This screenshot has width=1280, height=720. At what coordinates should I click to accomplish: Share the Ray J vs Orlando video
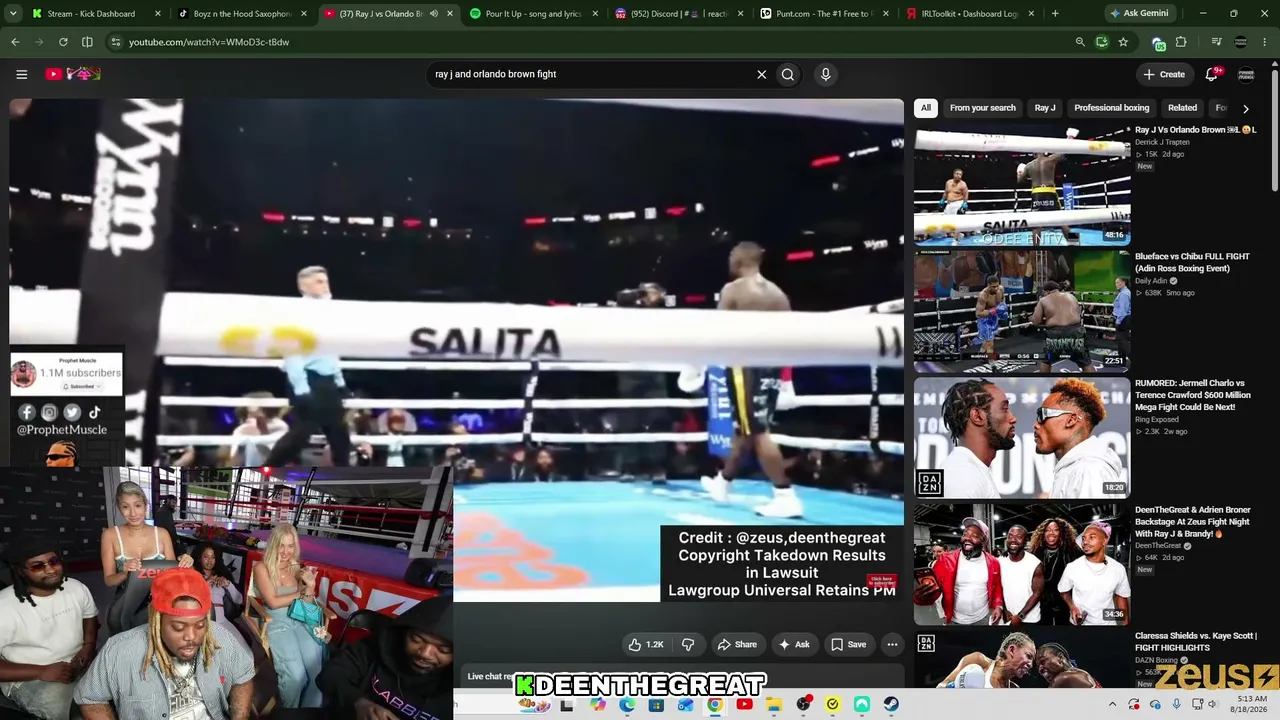point(738,645)
